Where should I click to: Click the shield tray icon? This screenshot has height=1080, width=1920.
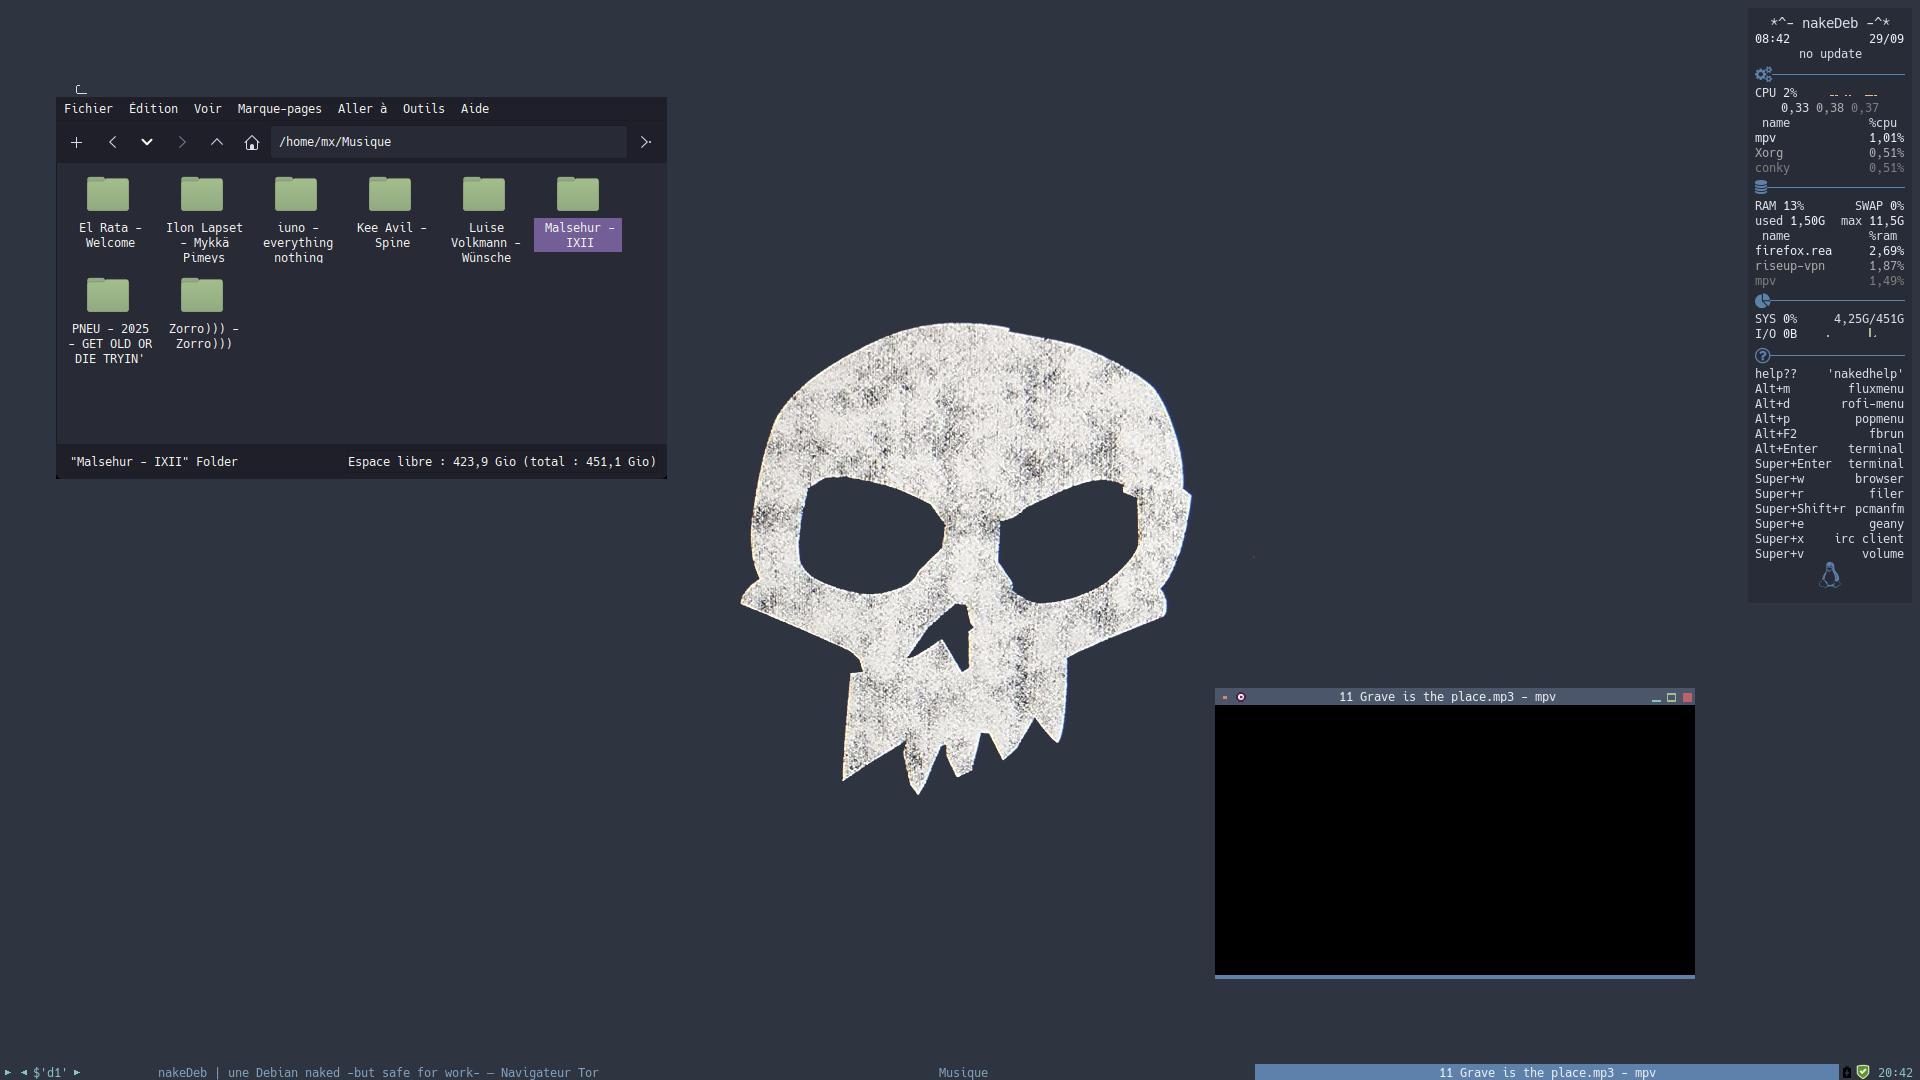point(1863,1072)
